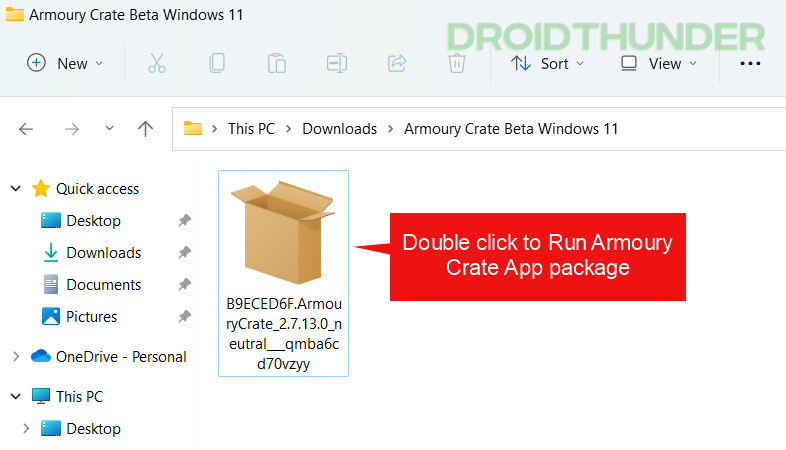This screenshot has height=450, width=786.
Task: Click the title bar folder icon
Action: point(15,15)
